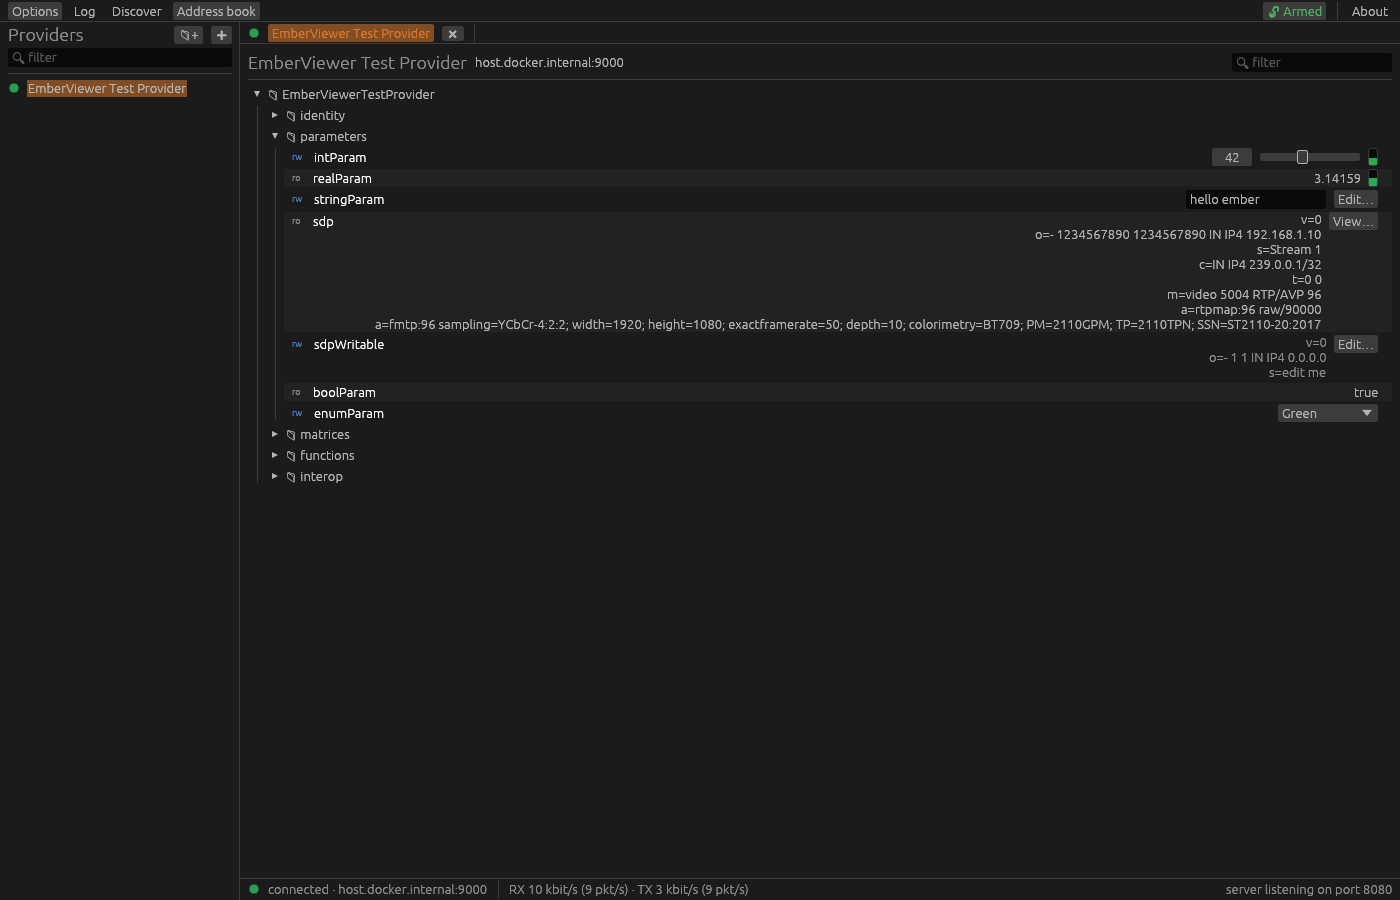Click Edit… button for stringParam
Screen dimensions: 1400x900
pos(1355,200)
